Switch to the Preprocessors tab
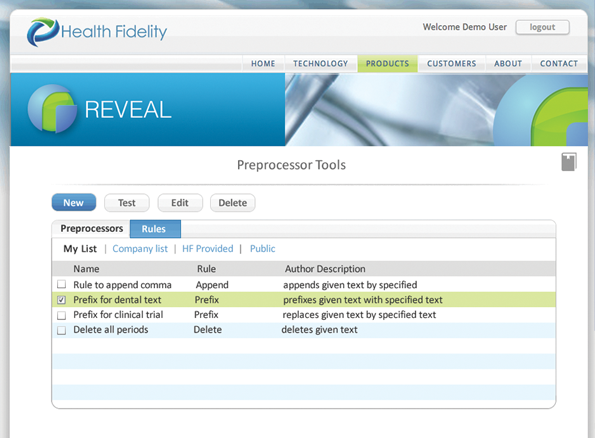 pos(91,228)
